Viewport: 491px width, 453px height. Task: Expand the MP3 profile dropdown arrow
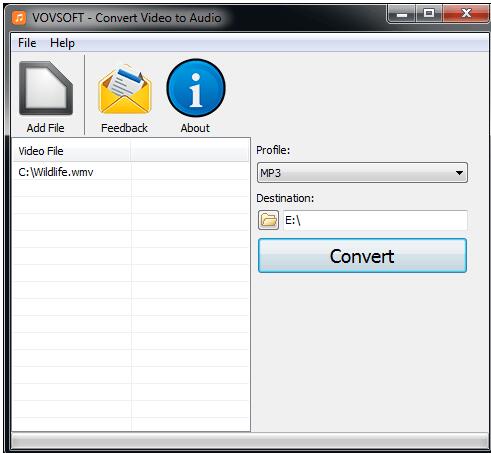pyautogui.click(x=459, y=173)
